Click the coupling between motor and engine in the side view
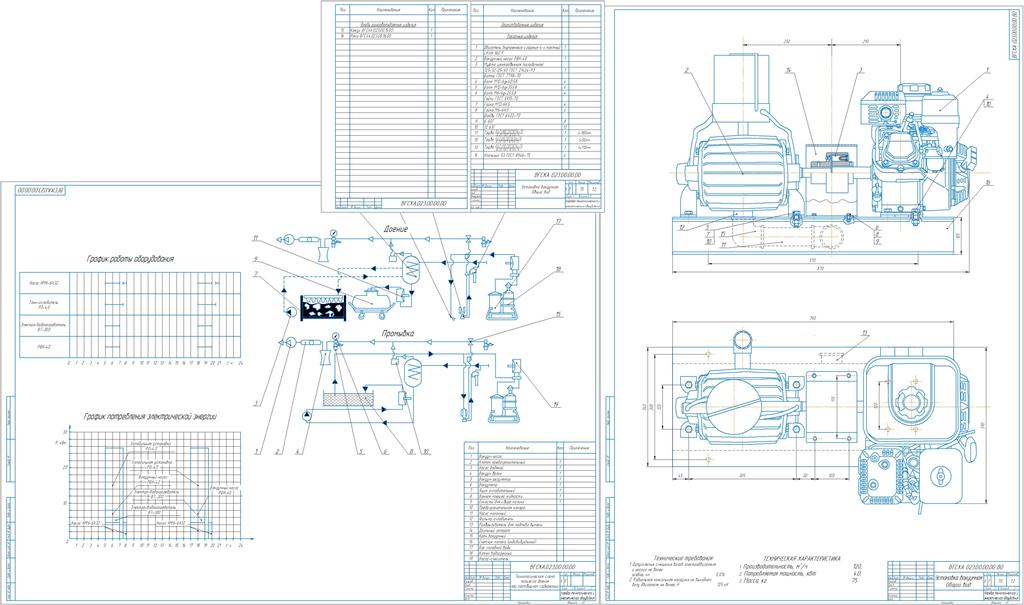Image resolution: width=1024 pixels, height=605 pixels. pos(831,171)
